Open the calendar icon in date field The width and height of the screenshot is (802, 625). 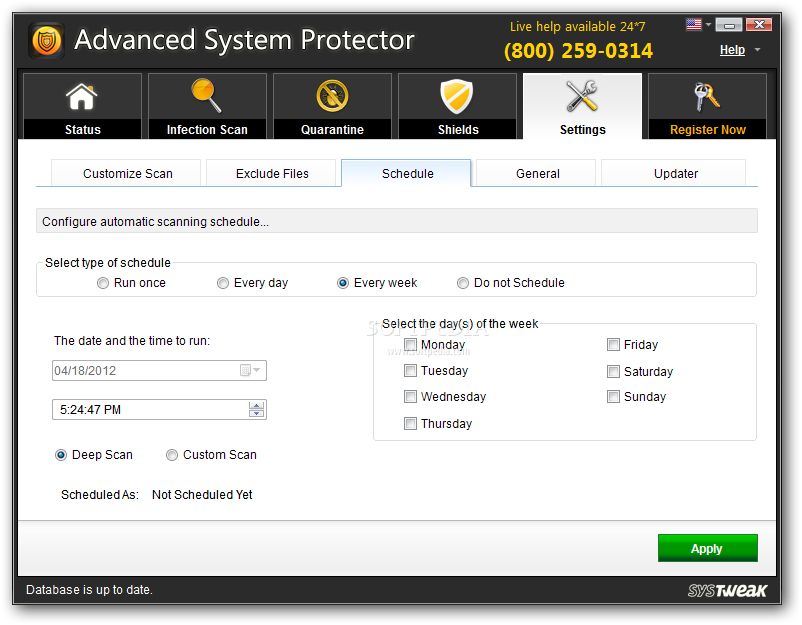point(245,370)
